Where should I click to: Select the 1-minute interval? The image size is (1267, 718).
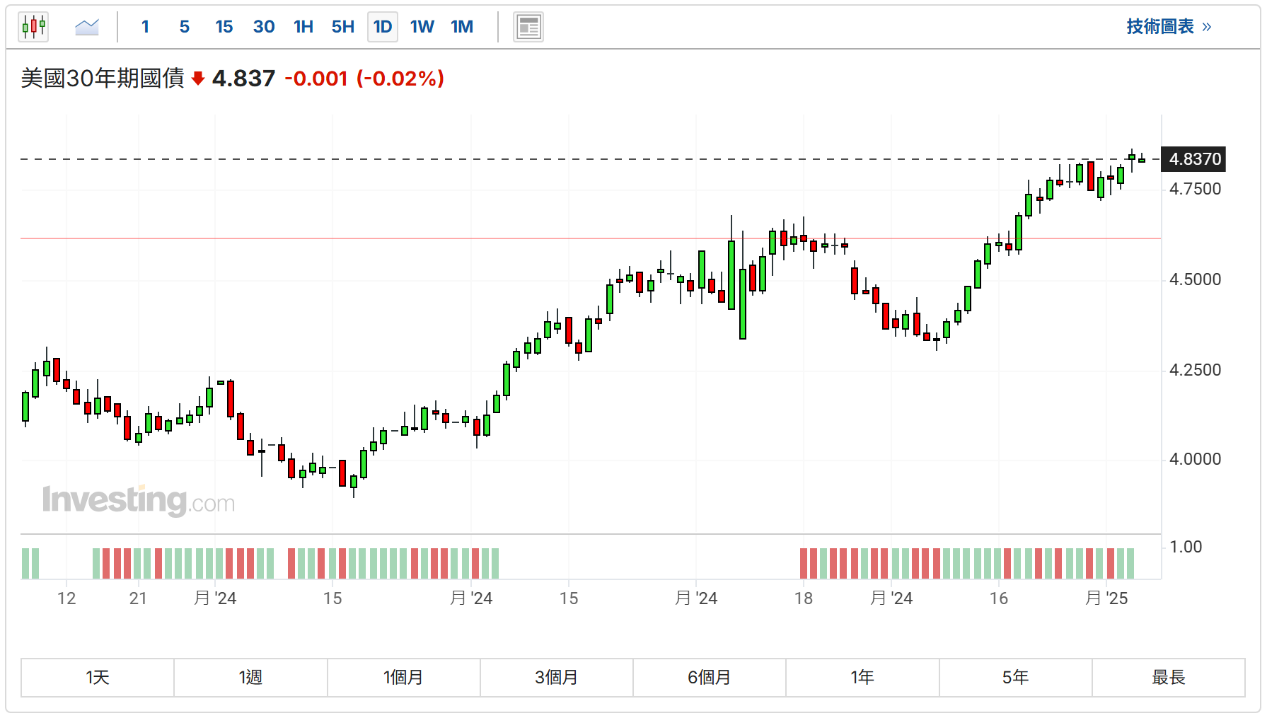tap(145, 27)
